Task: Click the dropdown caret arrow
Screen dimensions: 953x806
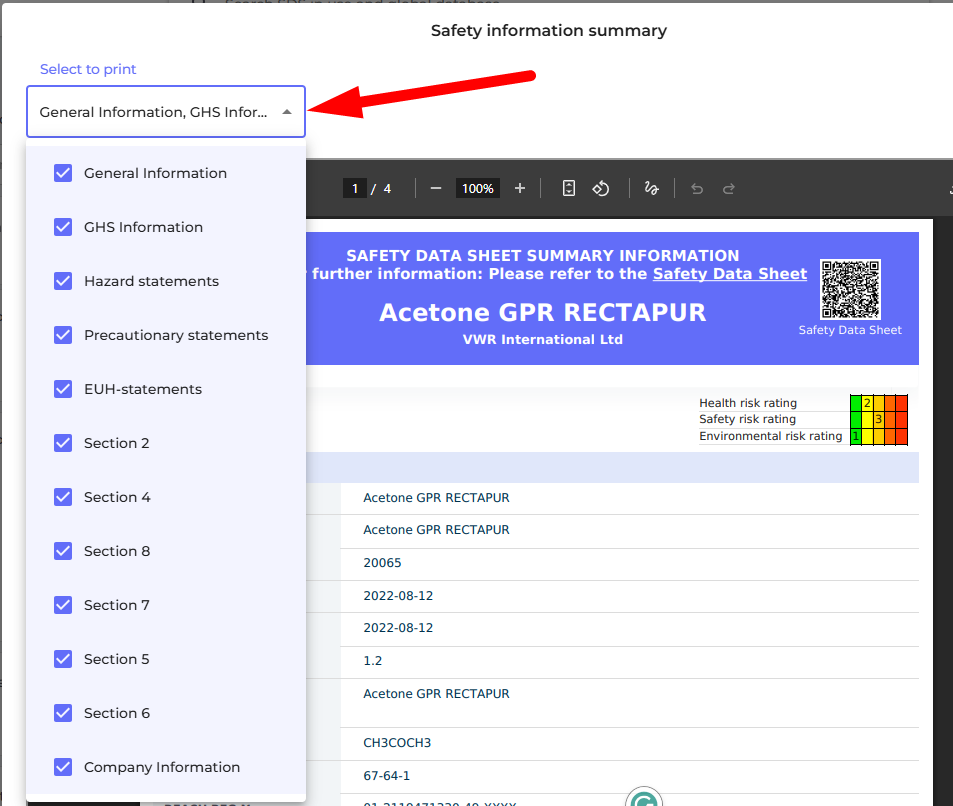Action: [x=287, y=112]
